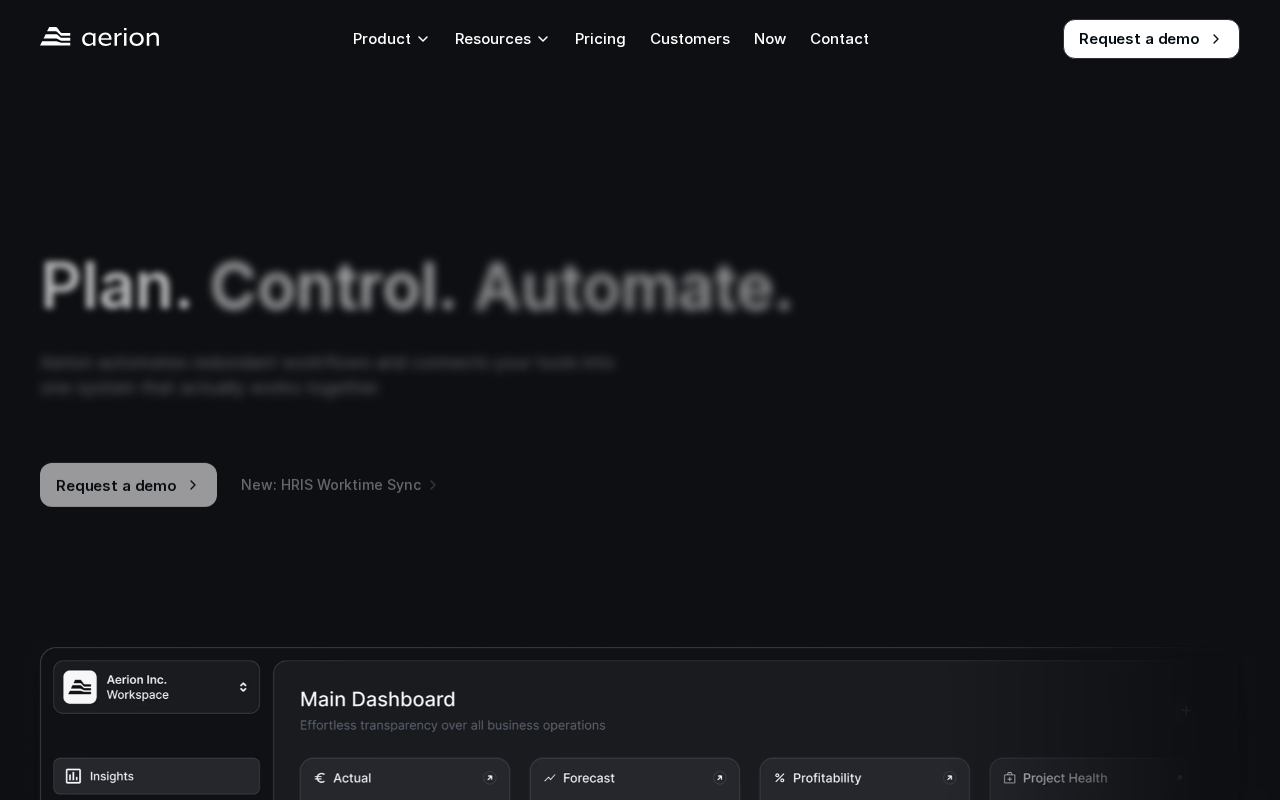Go to the Pricing page
The width and height of the screenshot is (1280, 800).
[600, 39]
